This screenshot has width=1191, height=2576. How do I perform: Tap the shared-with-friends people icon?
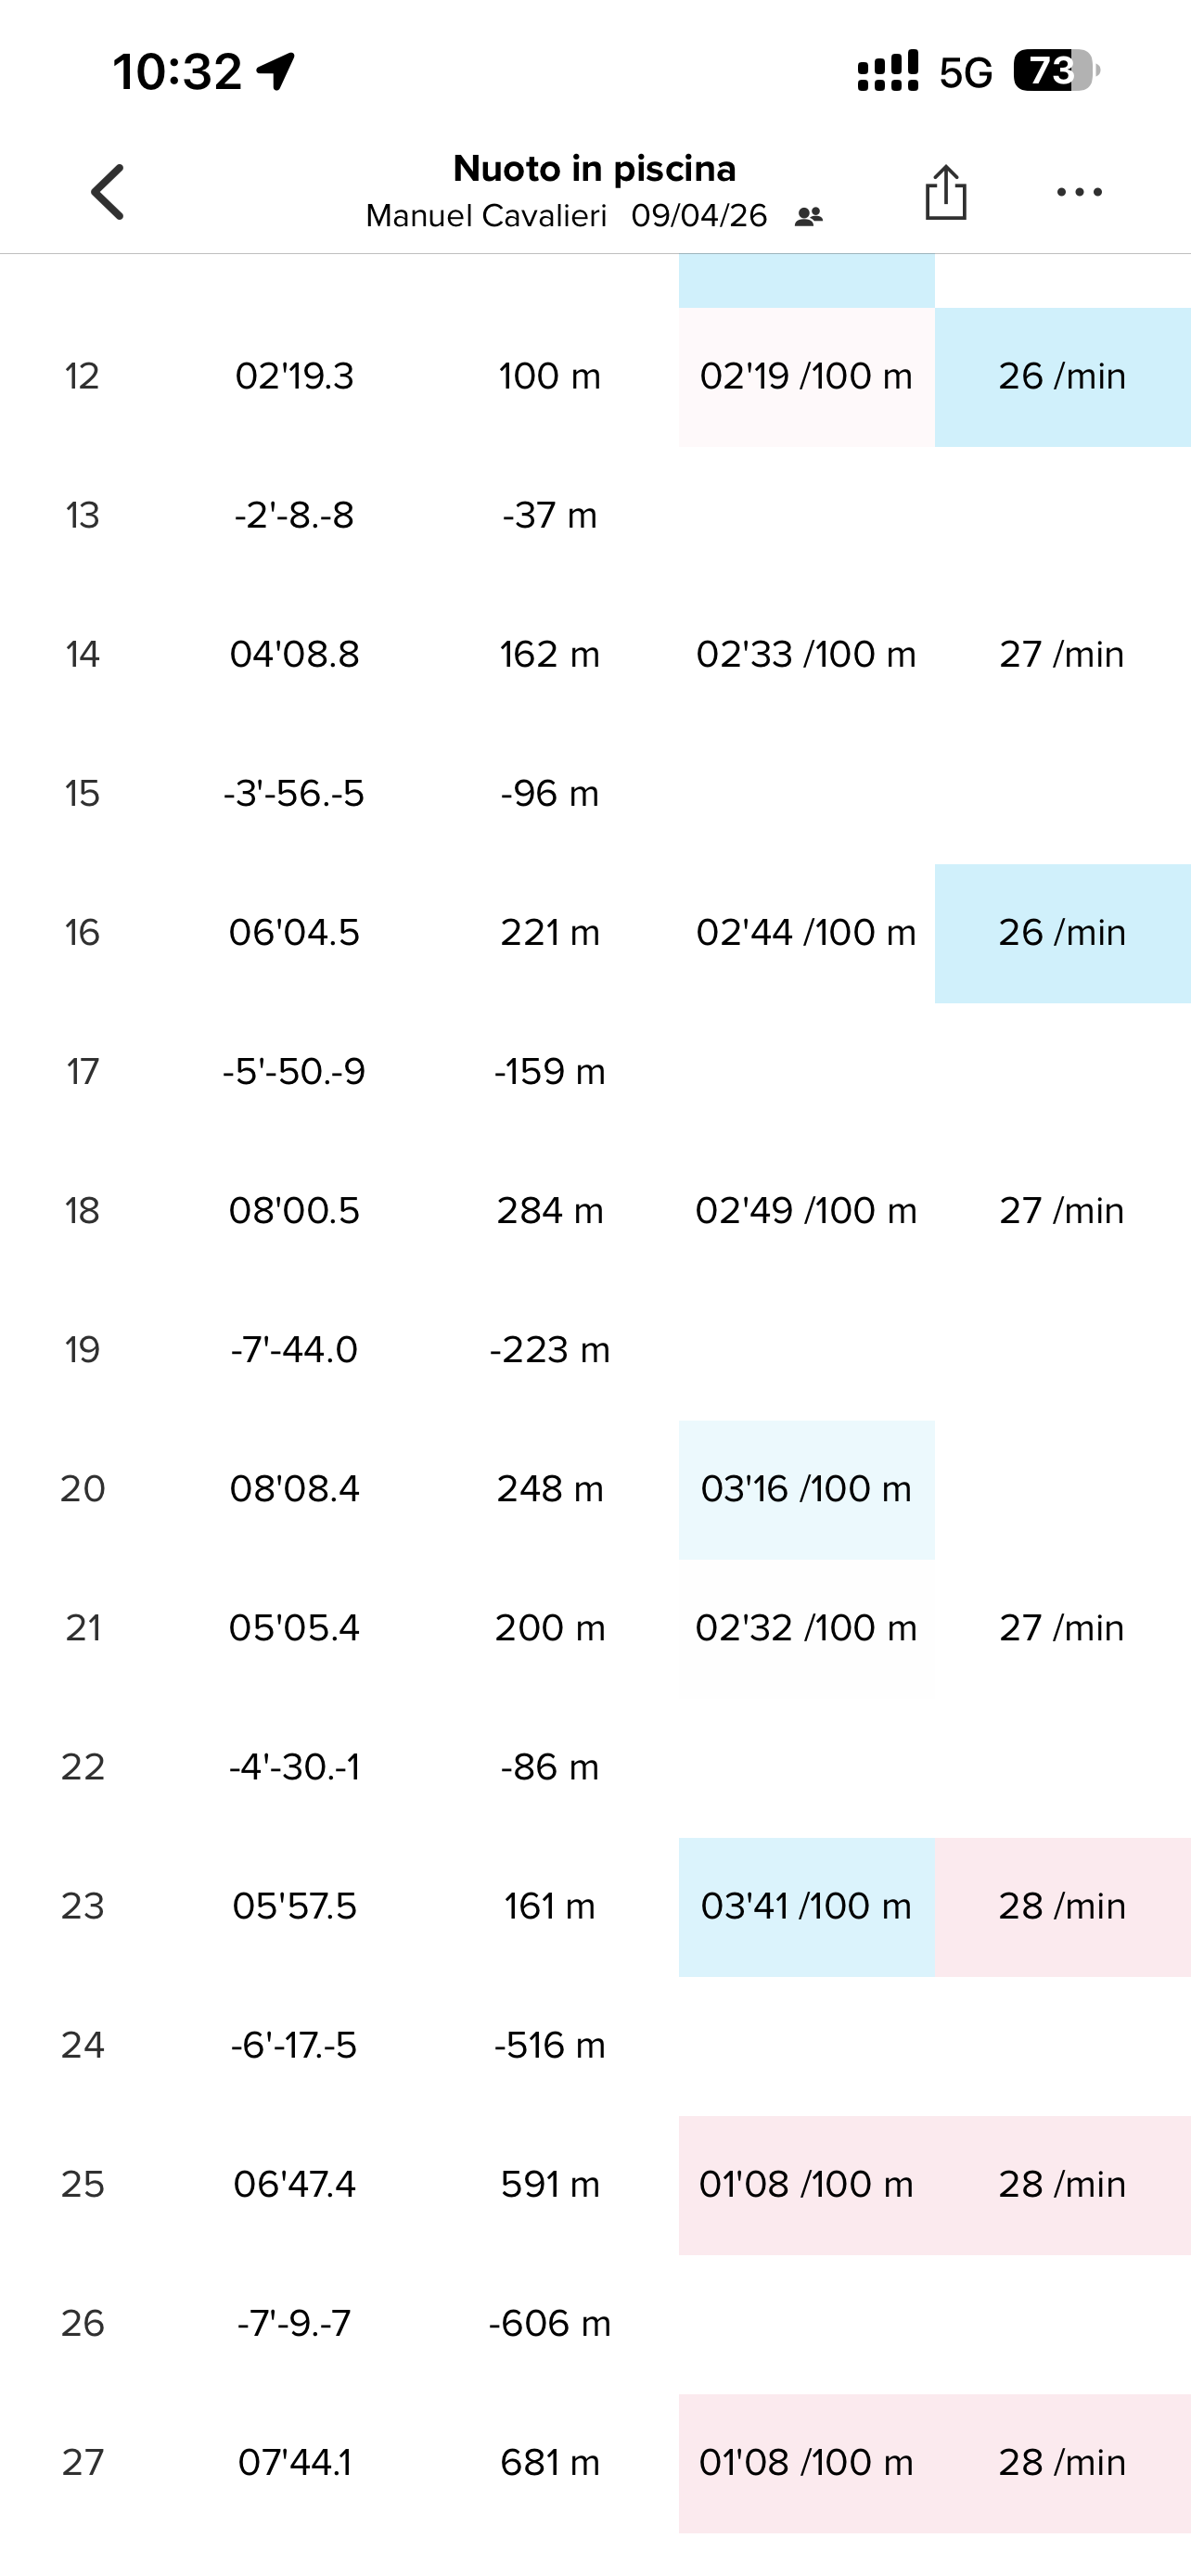[x=808, y=216]
